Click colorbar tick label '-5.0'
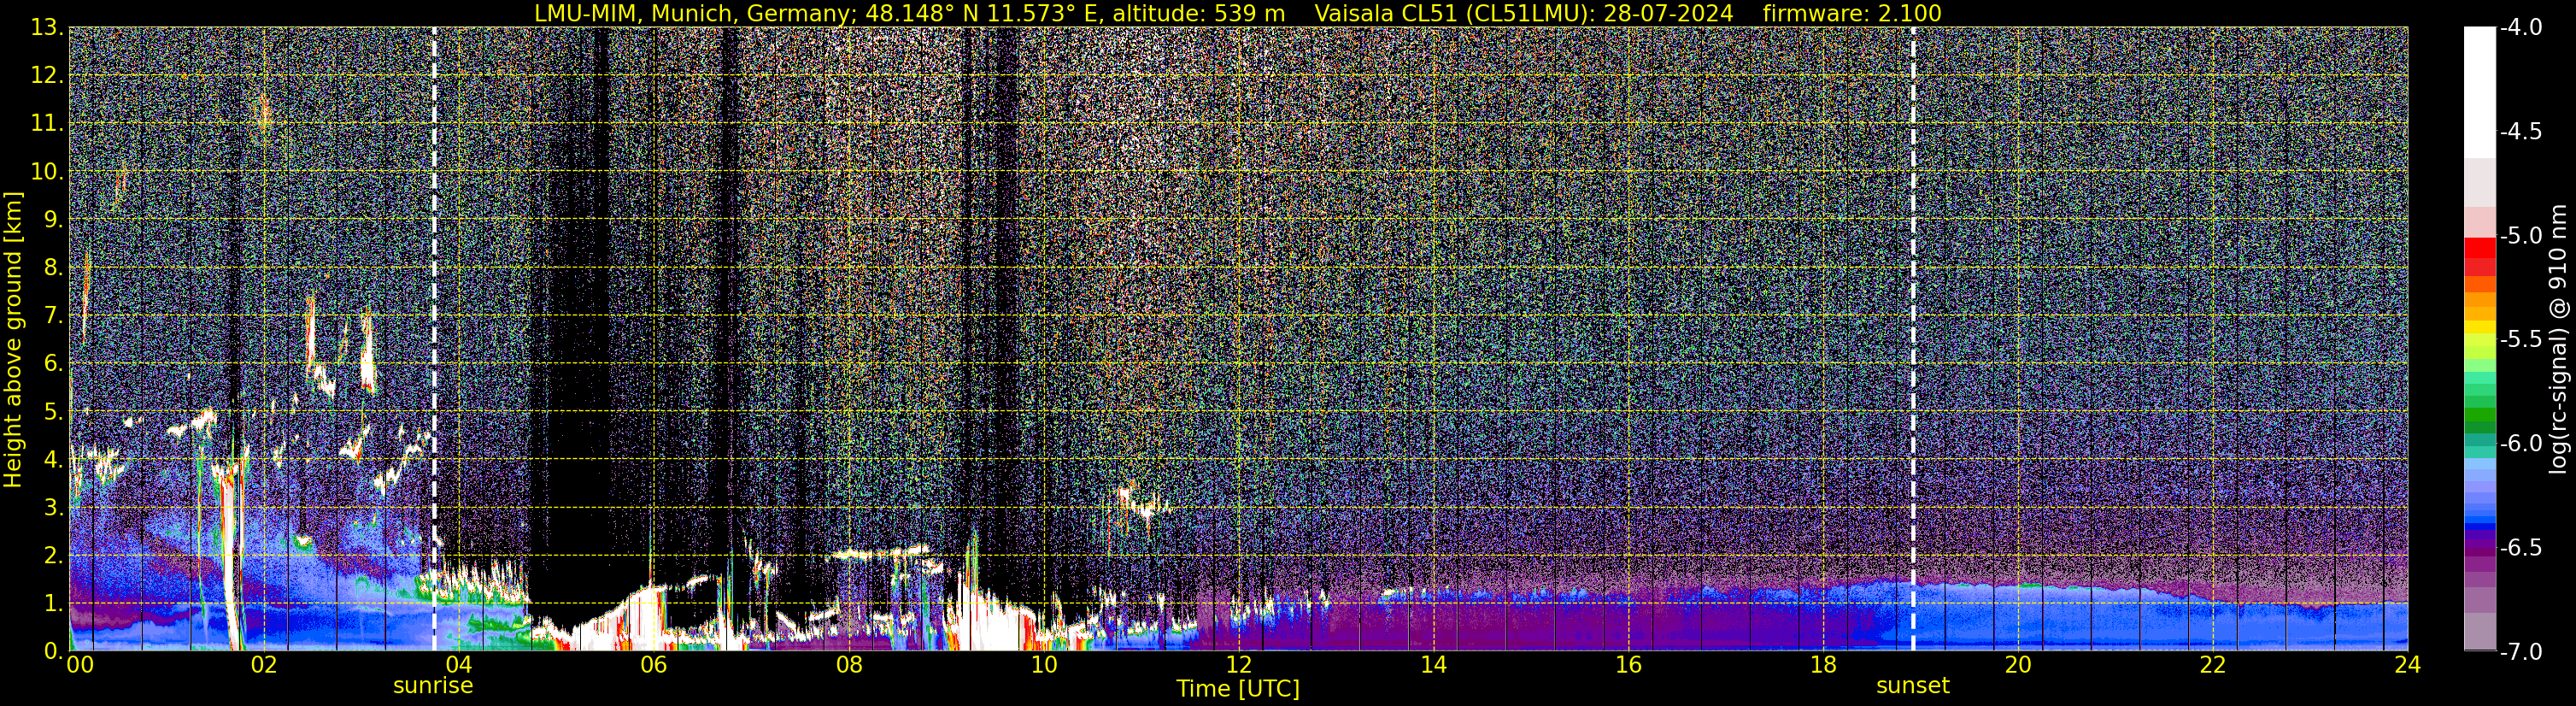 tap(2520, 236)
